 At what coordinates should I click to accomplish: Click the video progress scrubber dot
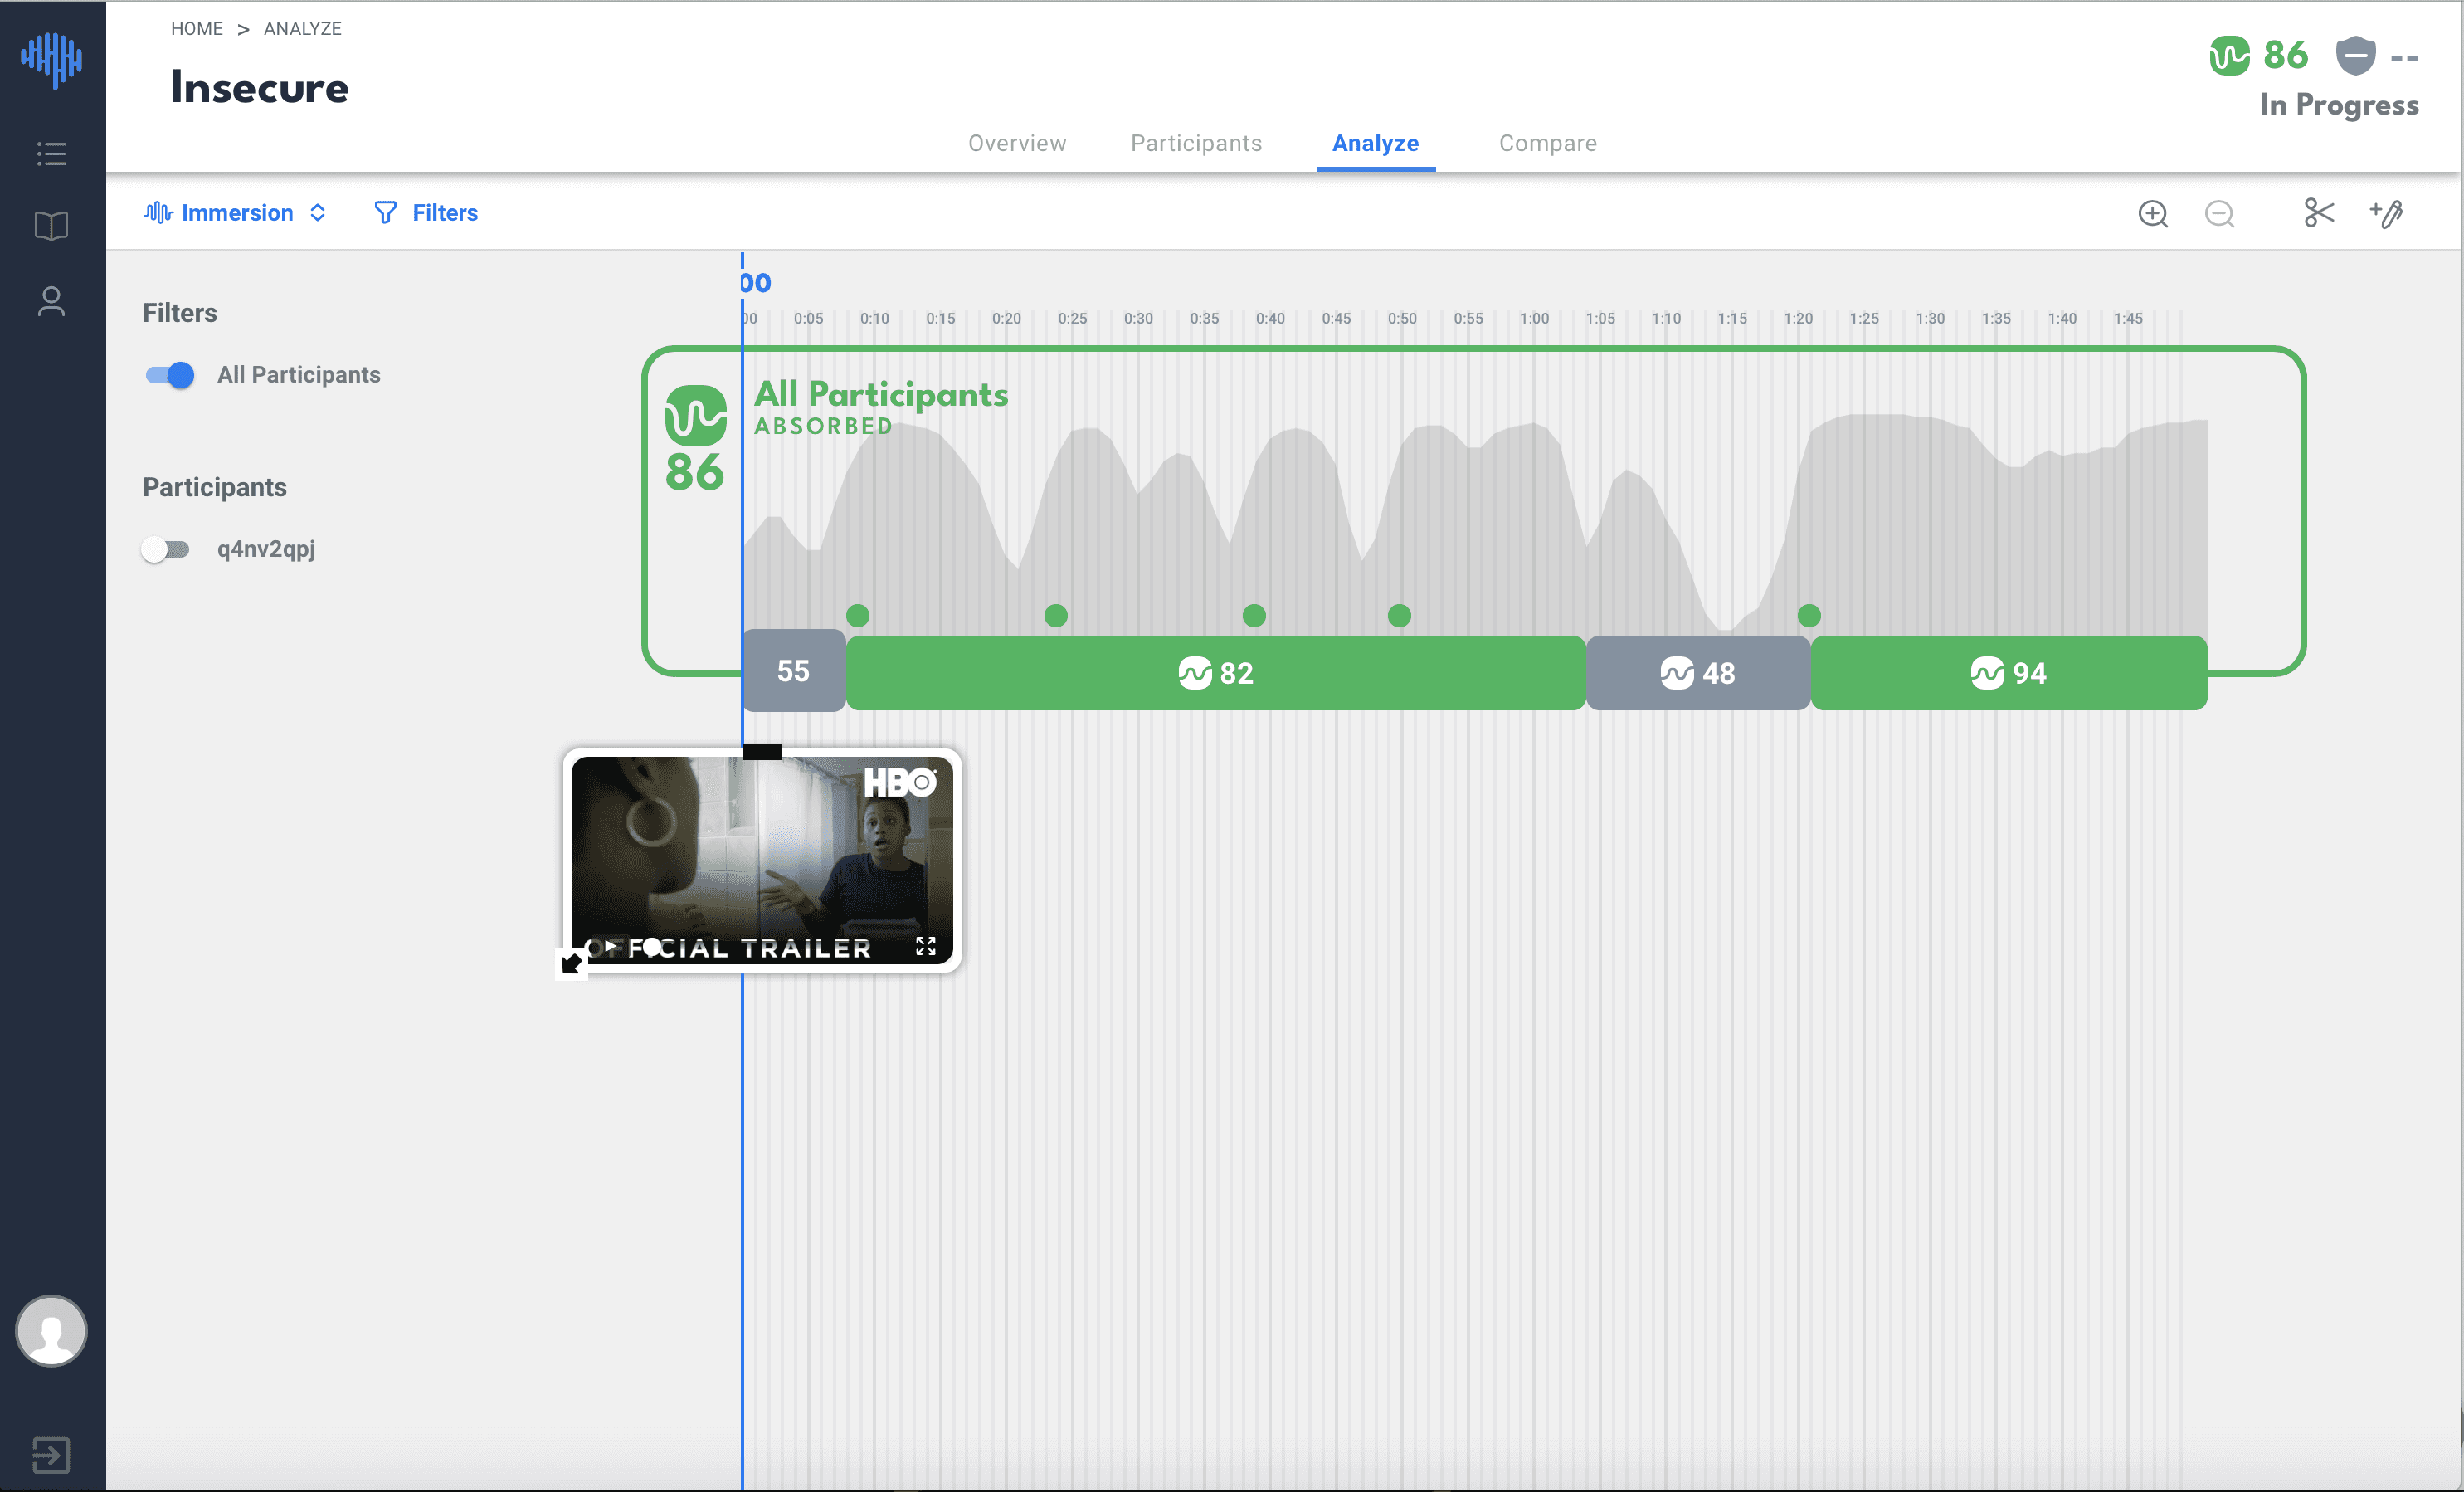(652, 945)
